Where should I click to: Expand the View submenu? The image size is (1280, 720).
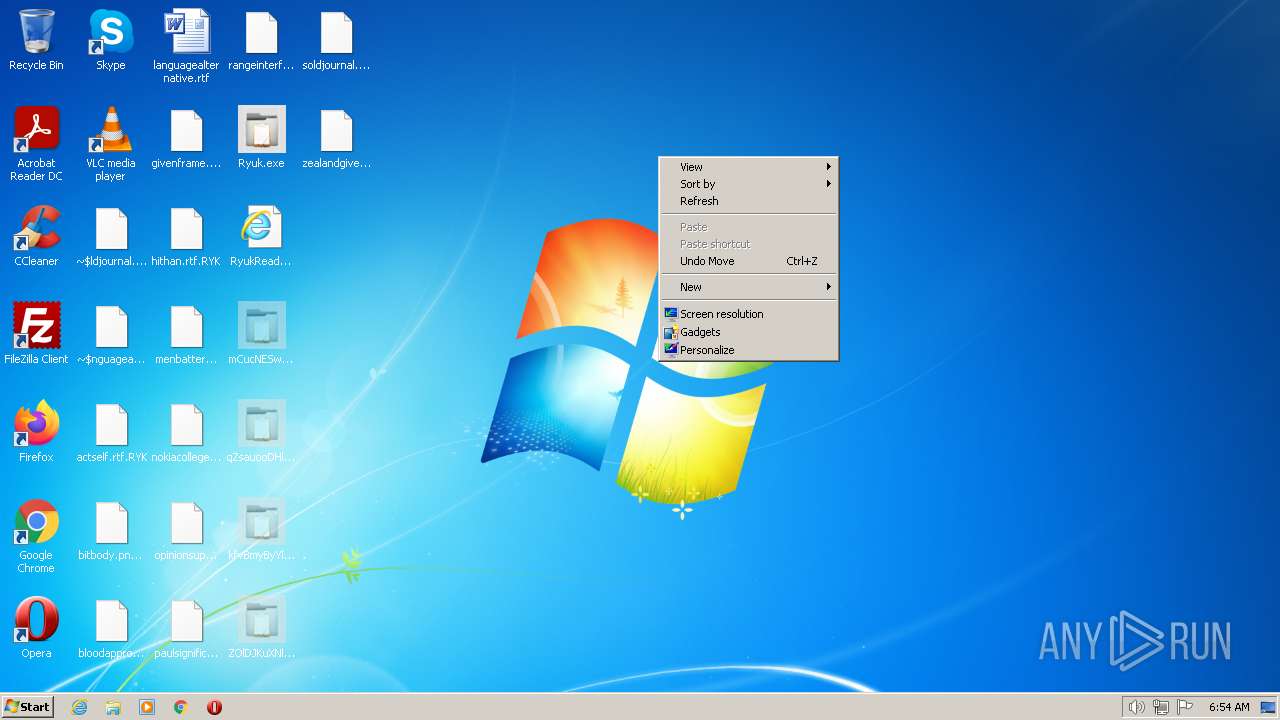[748, 167]
